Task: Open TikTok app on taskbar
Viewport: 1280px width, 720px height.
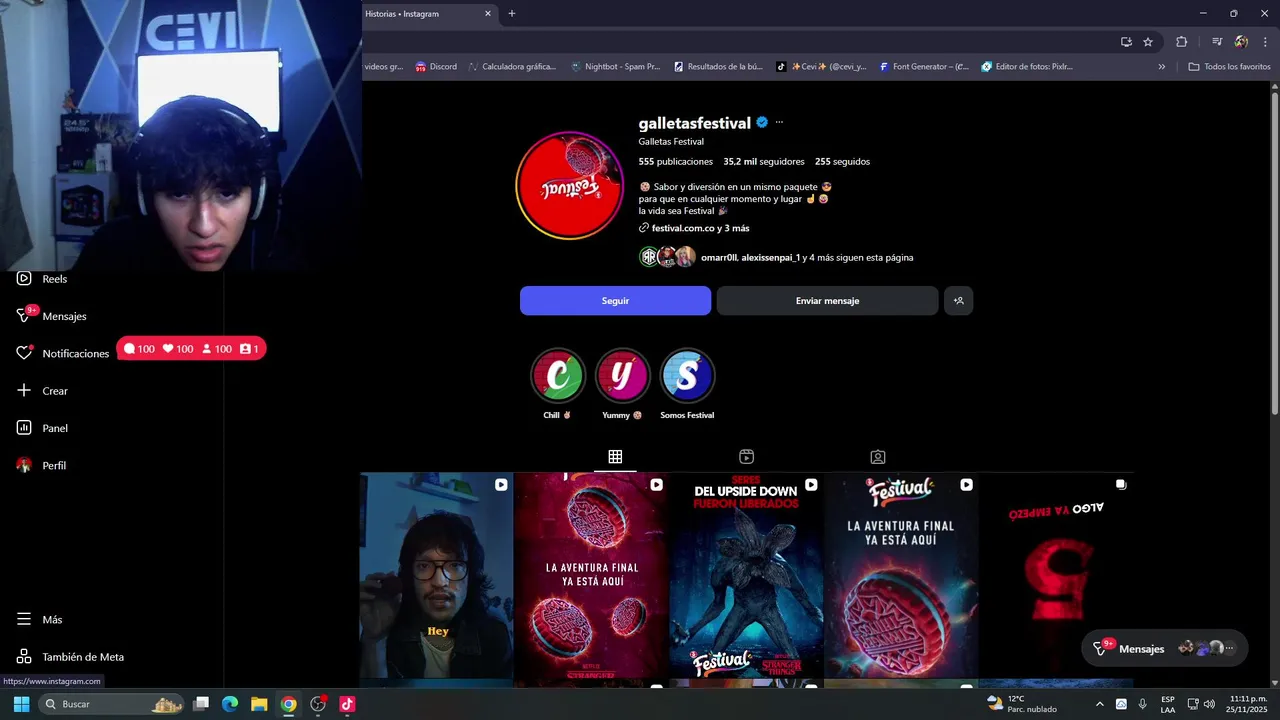Action: (347, 704)
